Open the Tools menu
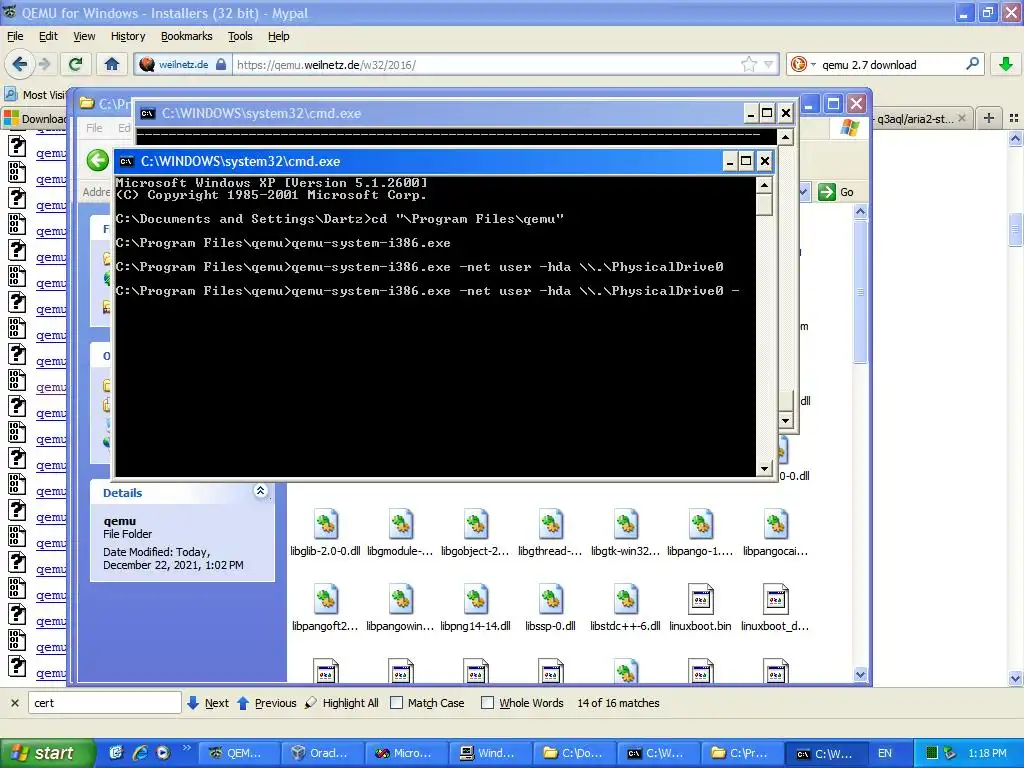The image size is (1024, 768). [x=240, y=36]
